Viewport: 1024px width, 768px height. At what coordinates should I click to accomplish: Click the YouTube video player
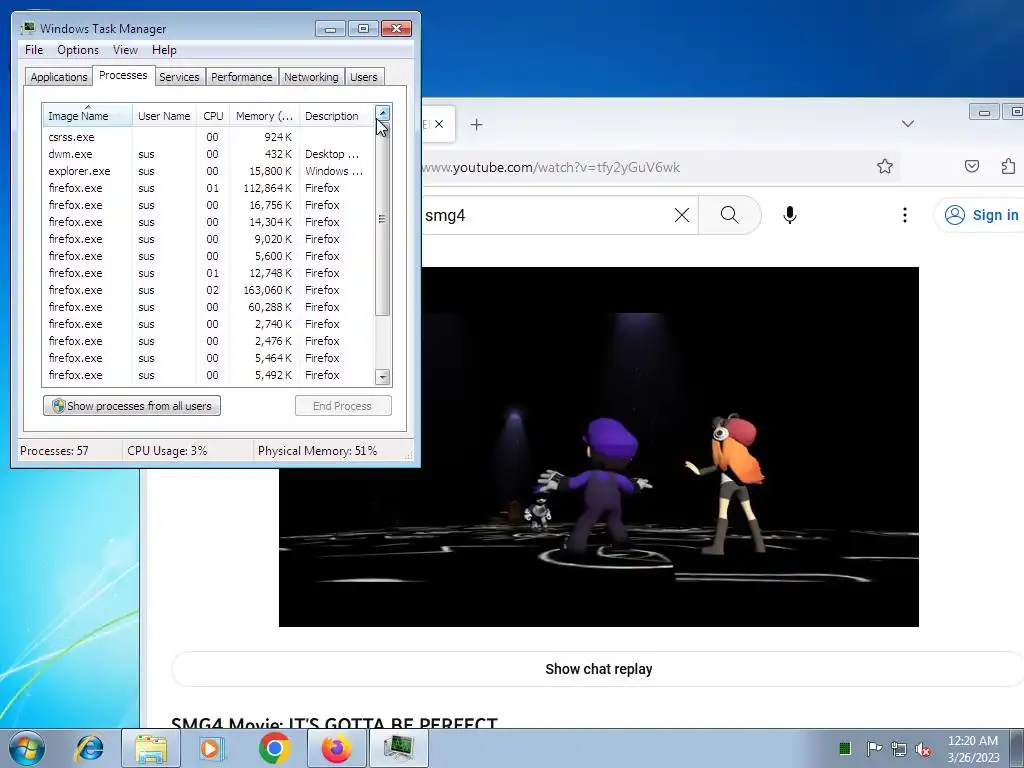tap(599, 447)
